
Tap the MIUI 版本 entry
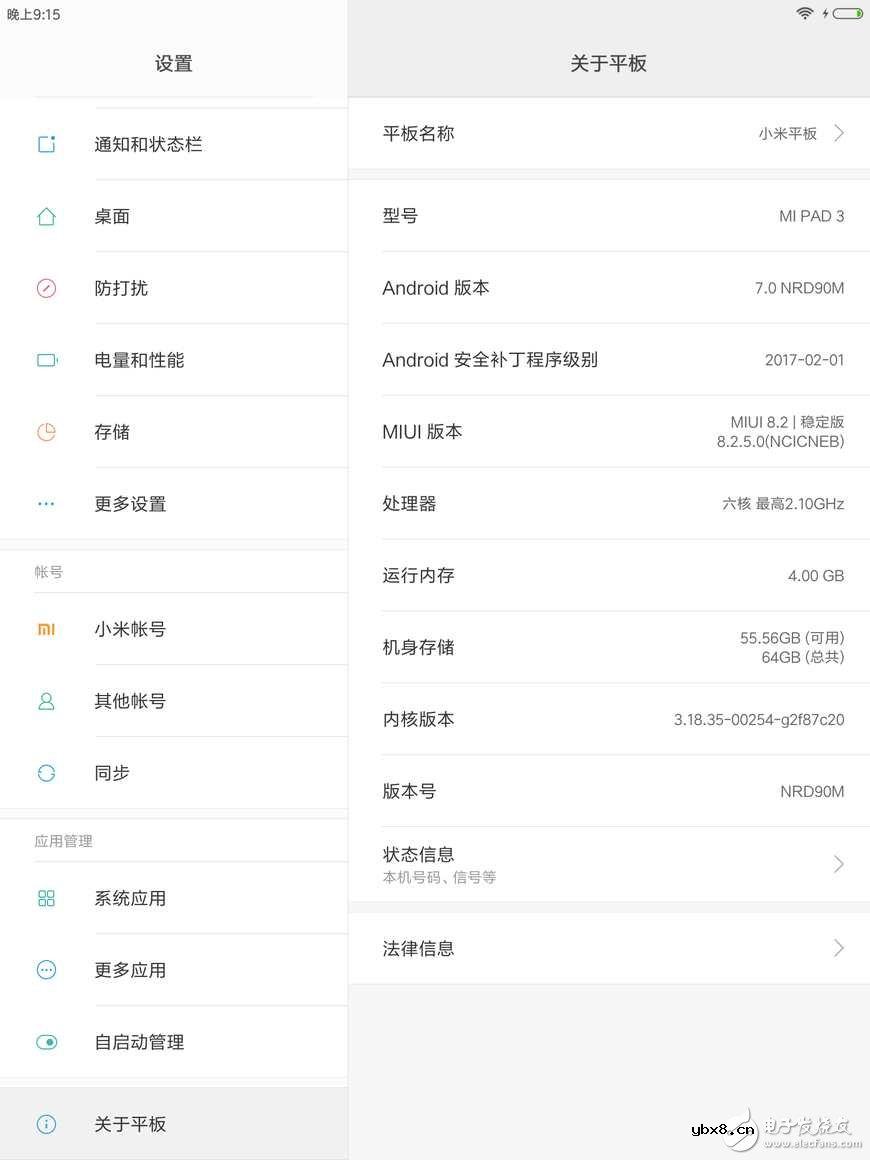610,432
